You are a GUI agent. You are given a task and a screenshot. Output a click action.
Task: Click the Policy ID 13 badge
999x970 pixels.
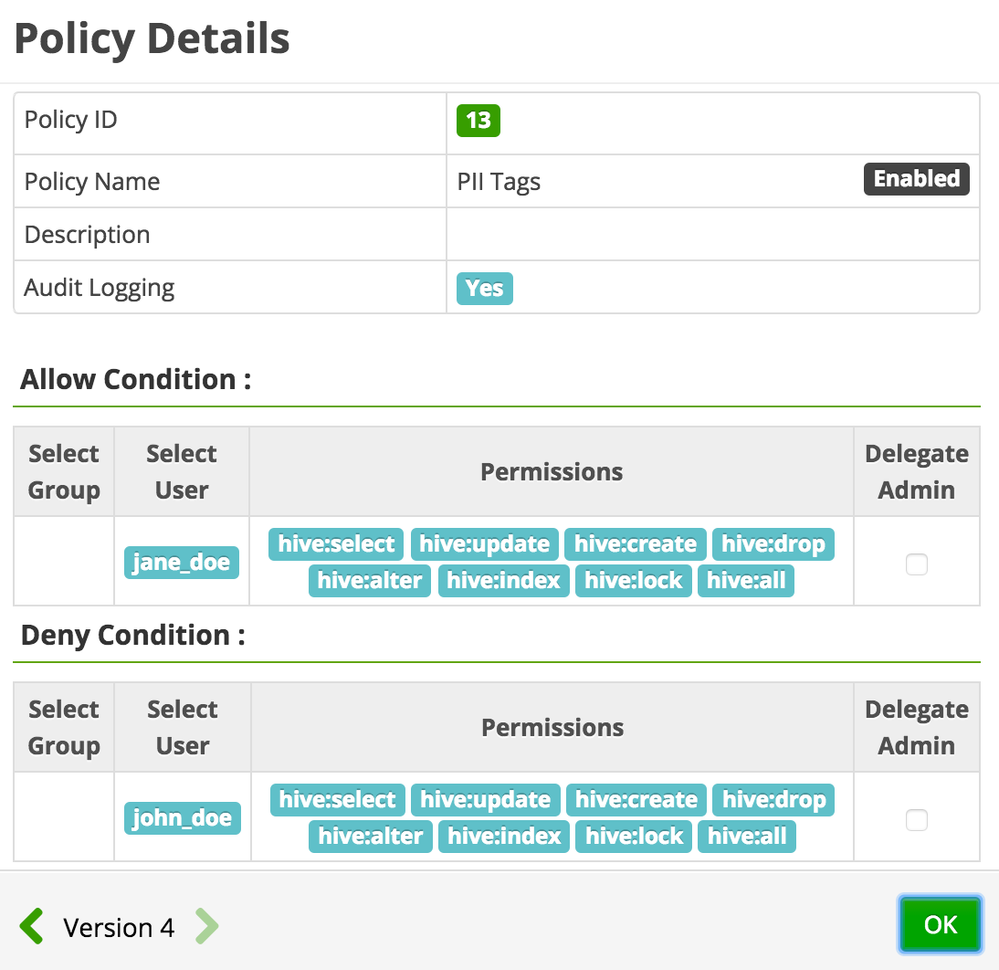click(x=478, y=121)
